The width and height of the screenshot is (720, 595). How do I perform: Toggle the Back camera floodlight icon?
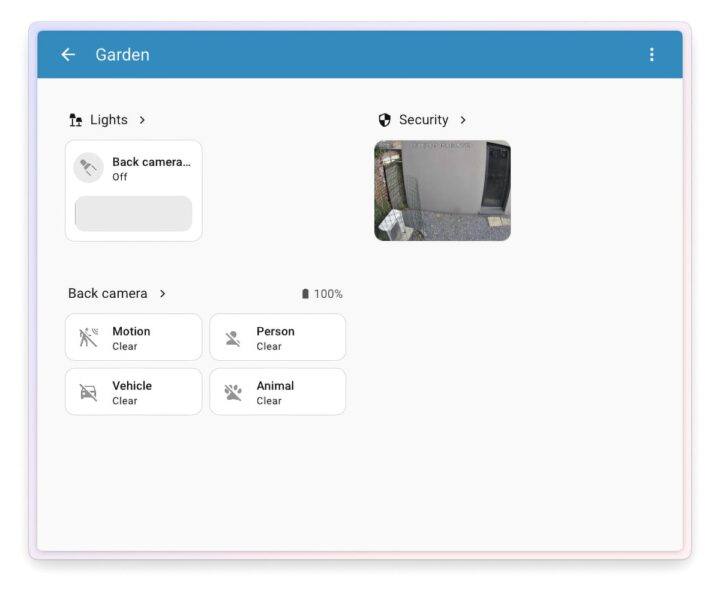click(x=88, y=168)
